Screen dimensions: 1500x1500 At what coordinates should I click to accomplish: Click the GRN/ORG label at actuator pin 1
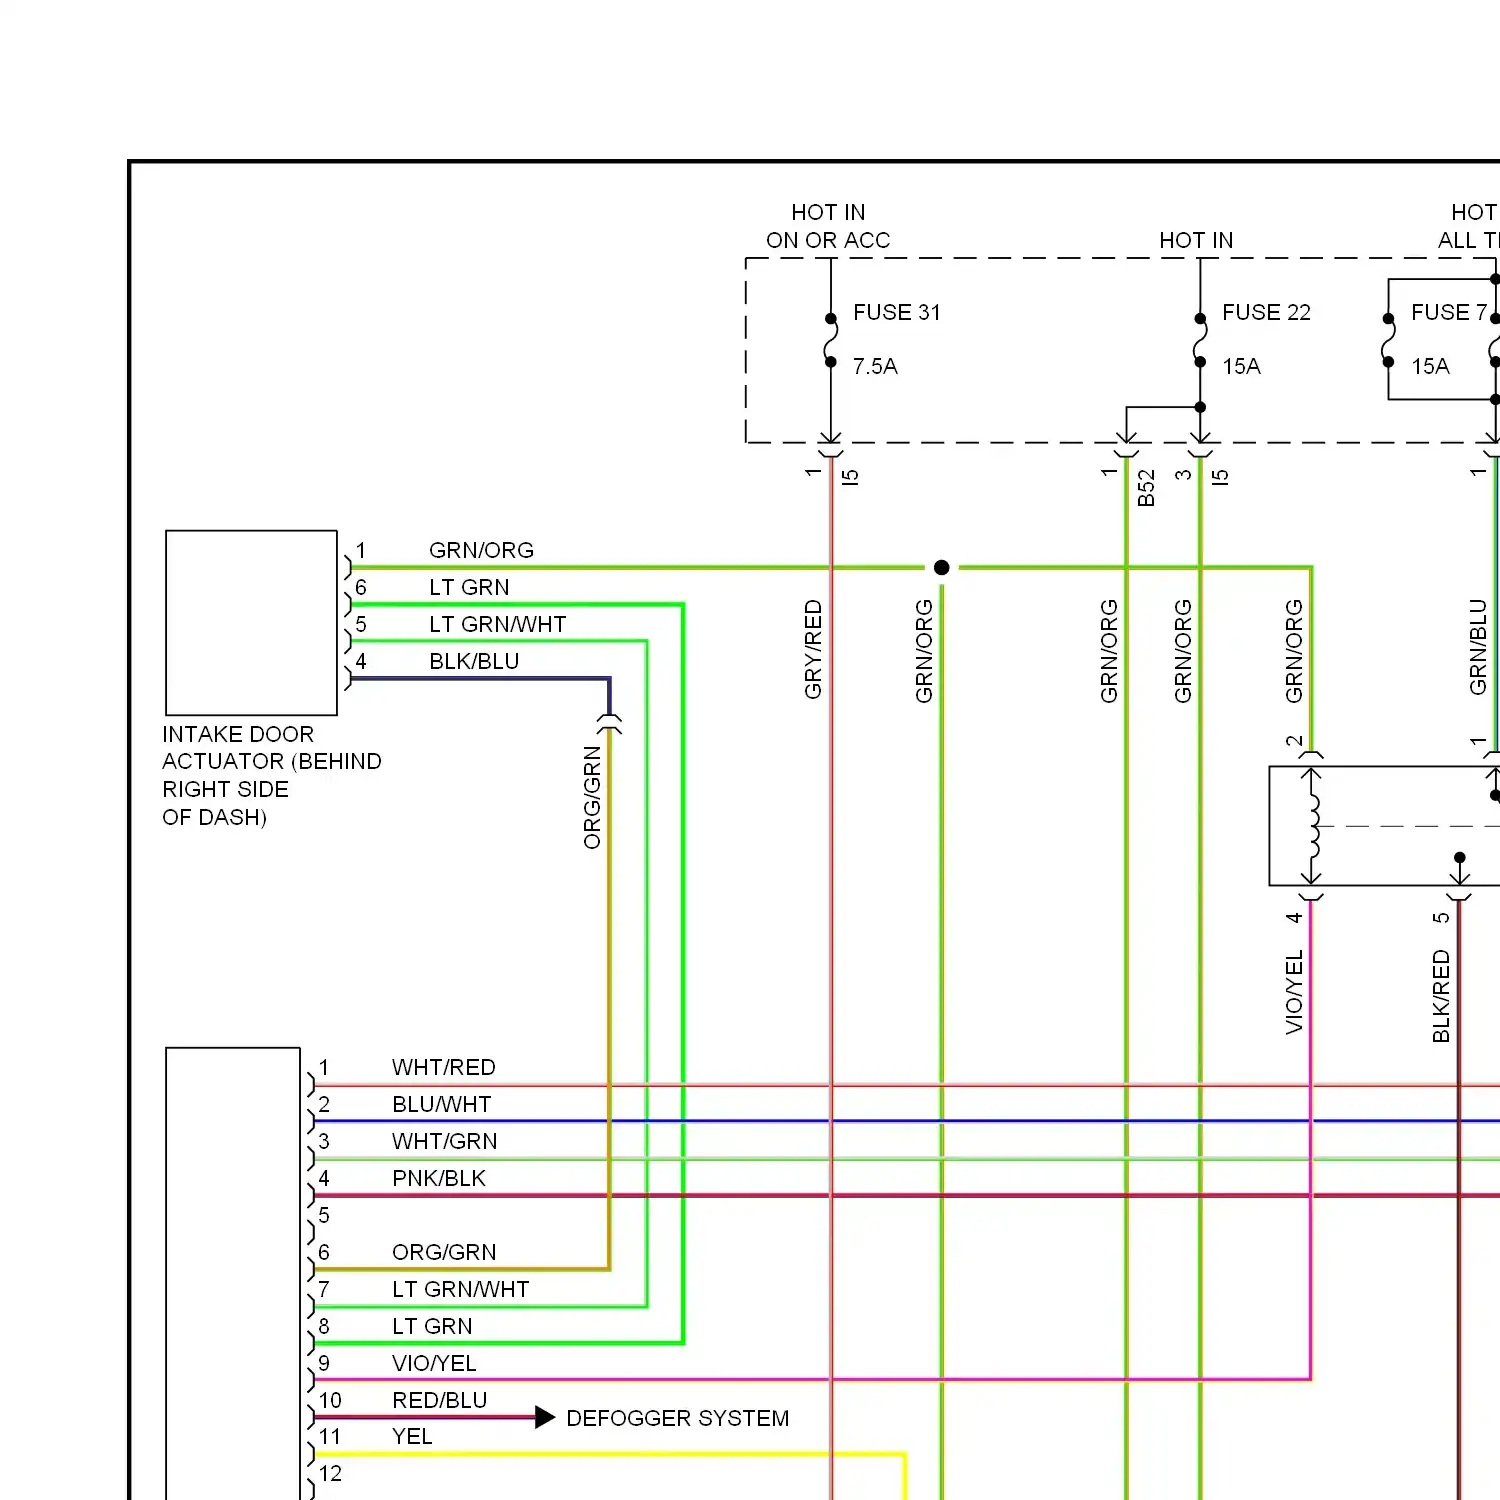[481, 550]
